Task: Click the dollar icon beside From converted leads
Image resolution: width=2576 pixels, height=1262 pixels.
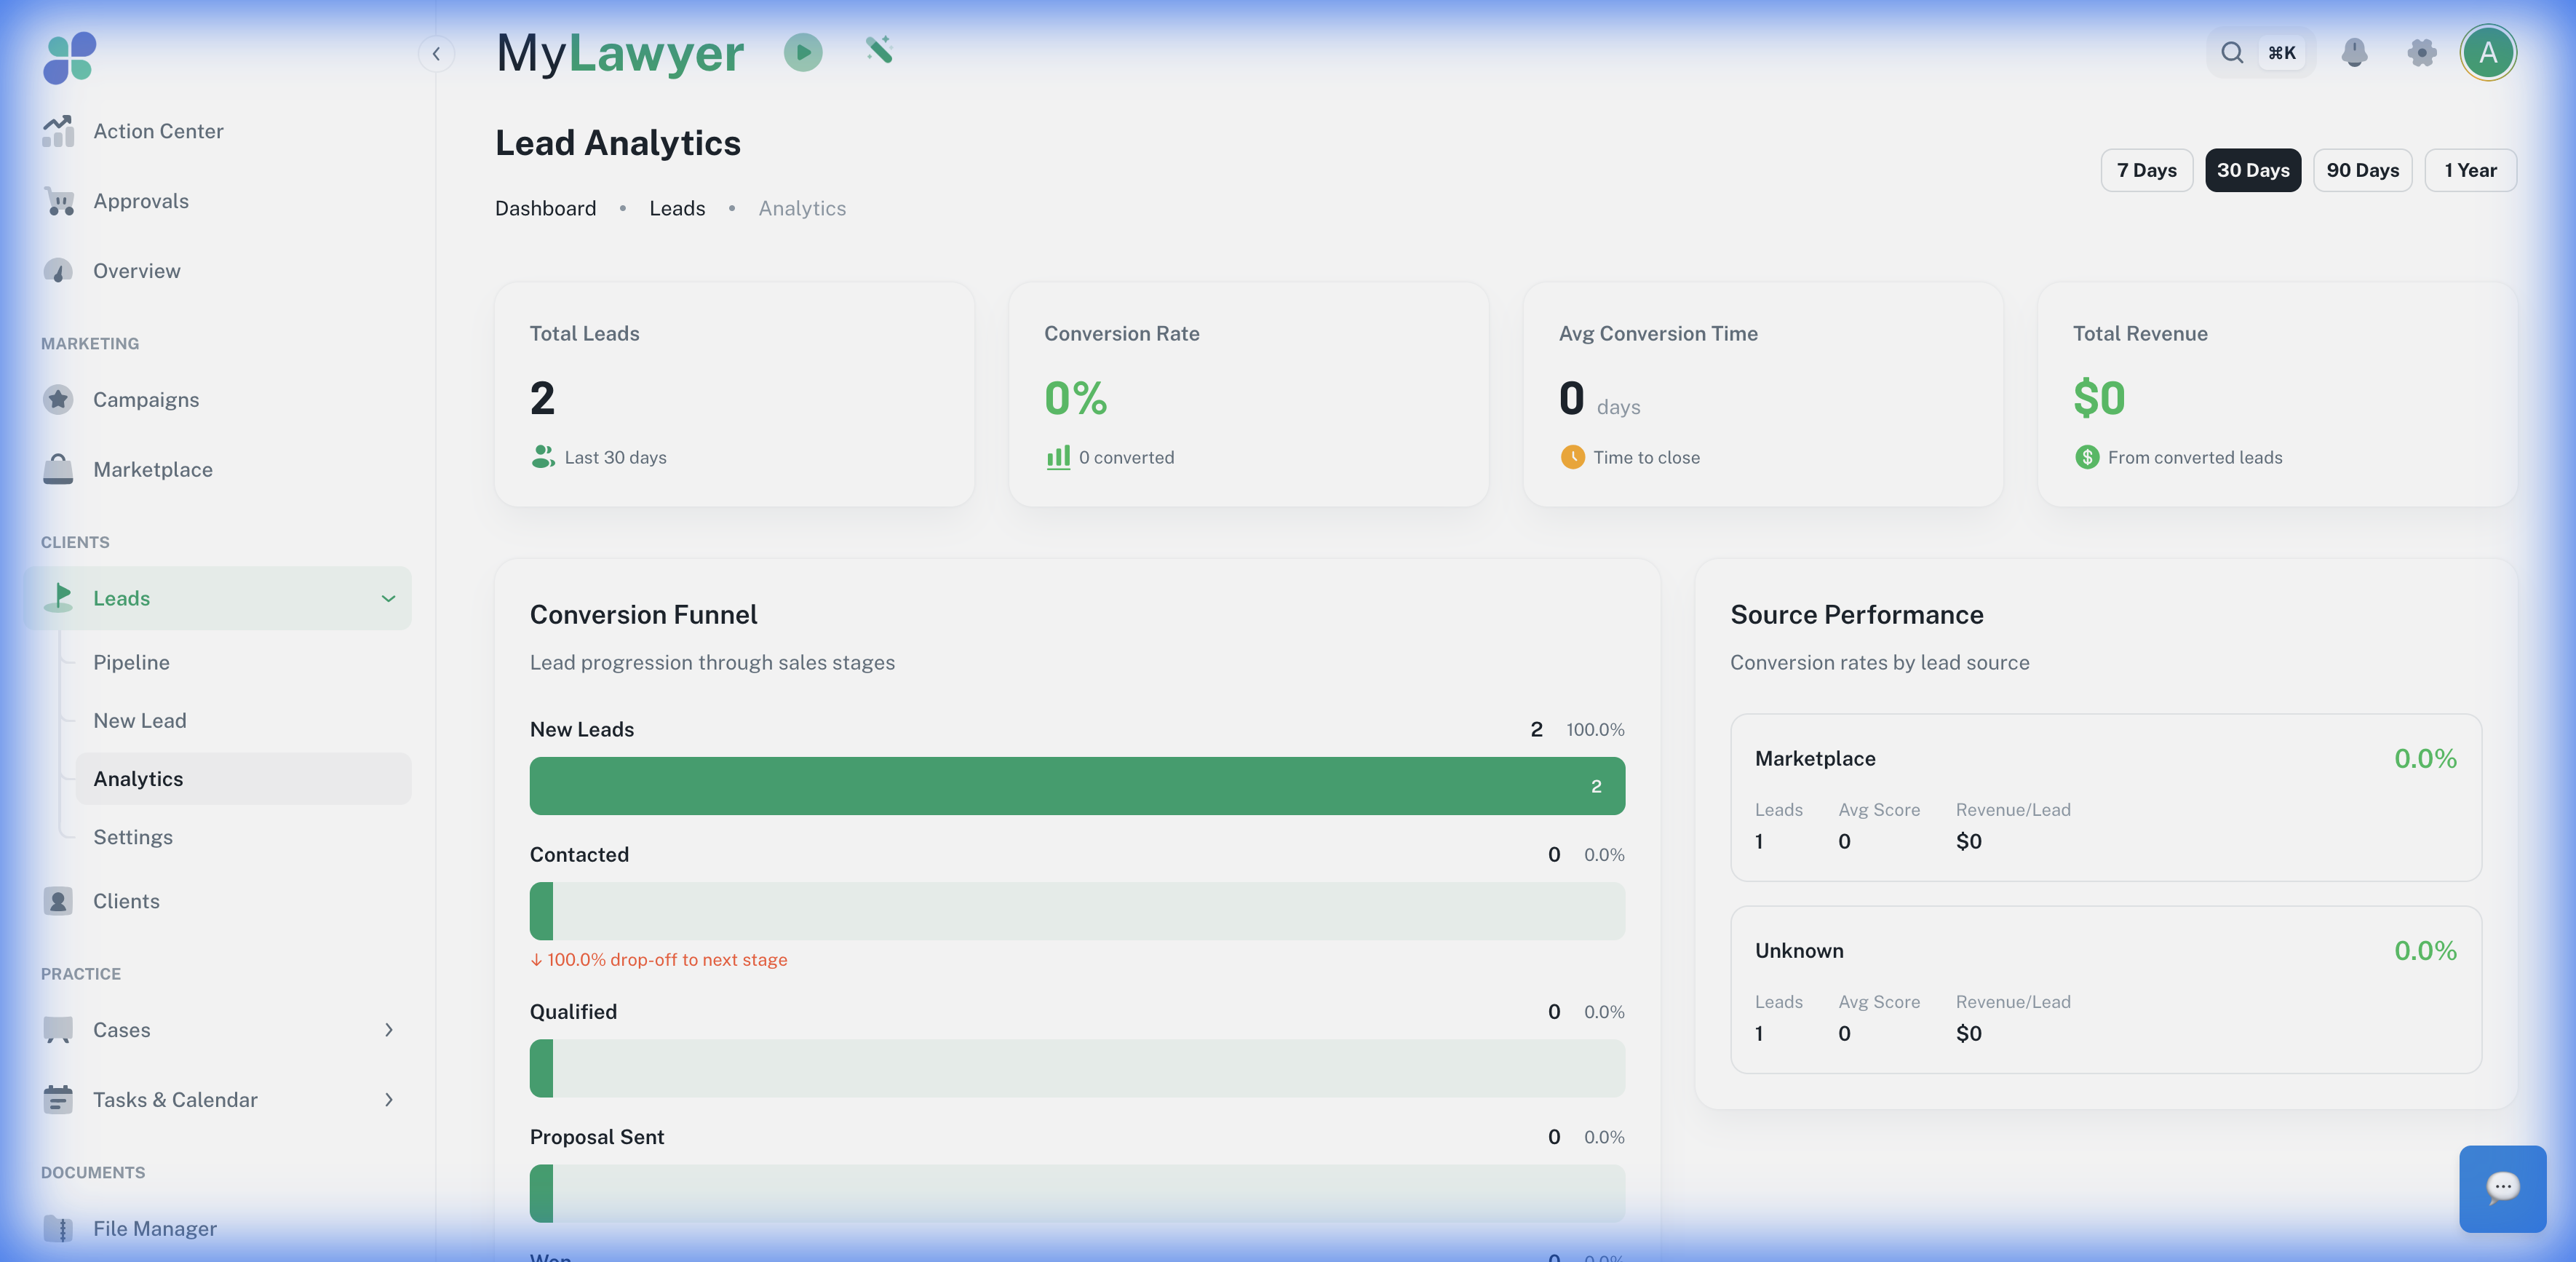Action: 2087,457
